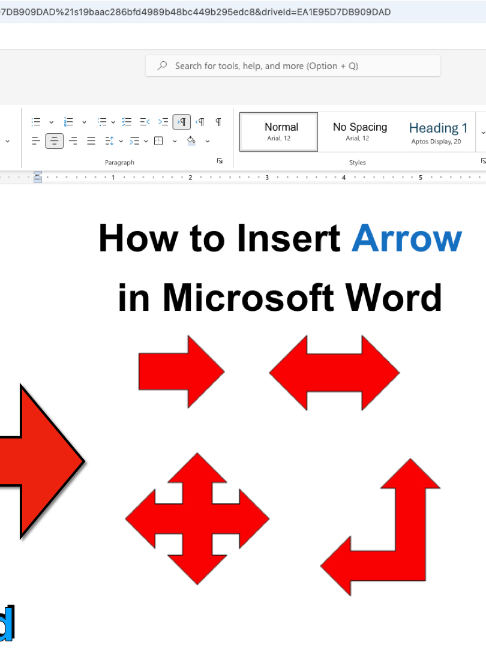Open the bullet list style dropdown

point(51,122)
